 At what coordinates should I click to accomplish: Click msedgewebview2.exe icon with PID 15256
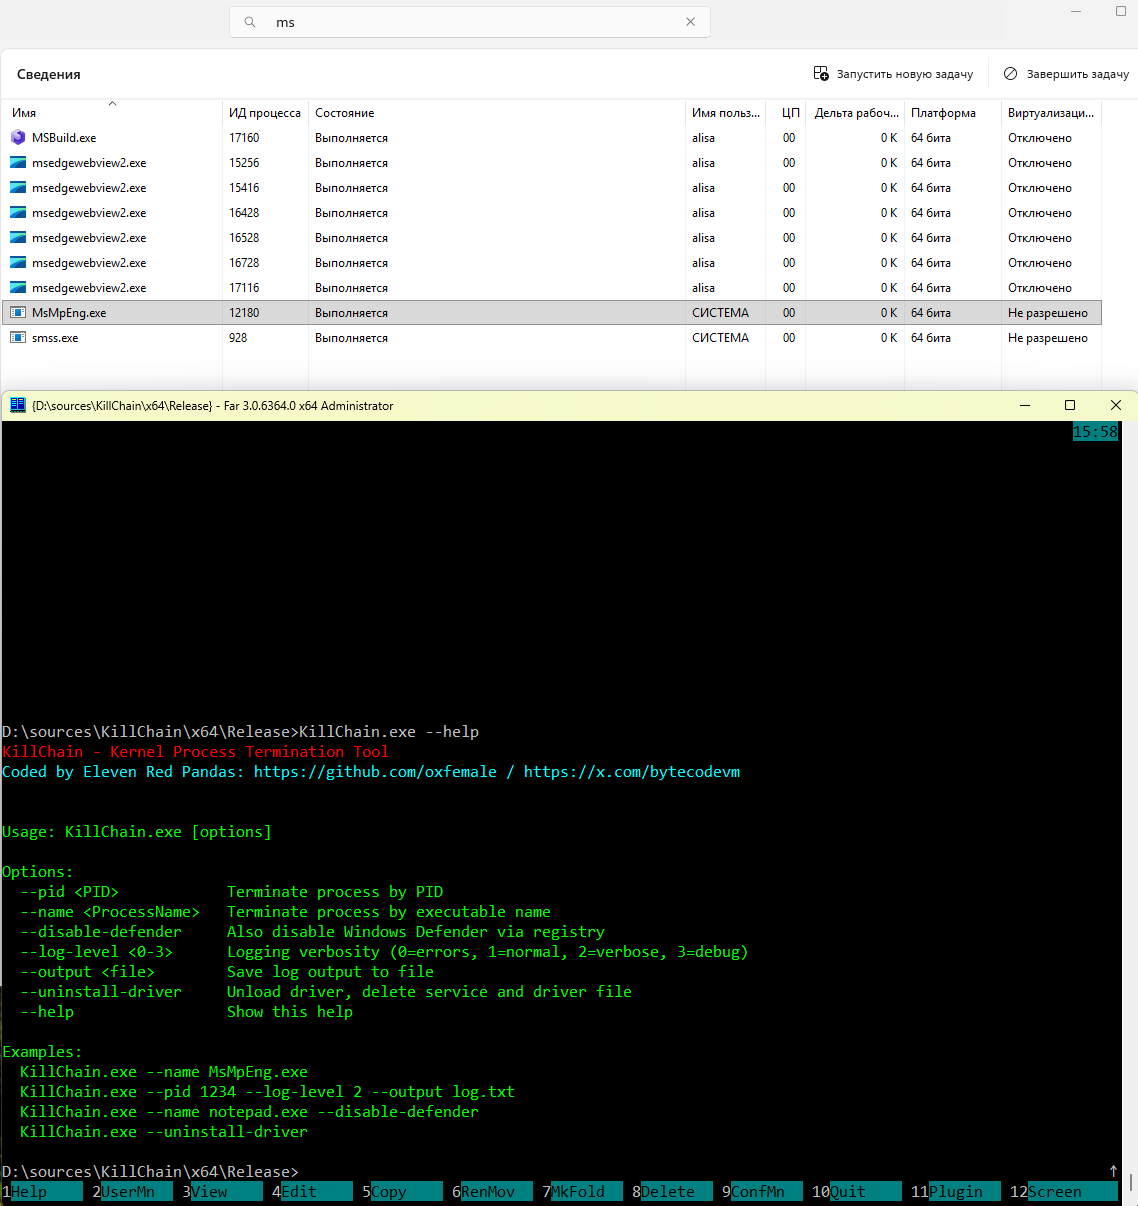point(18,163)
